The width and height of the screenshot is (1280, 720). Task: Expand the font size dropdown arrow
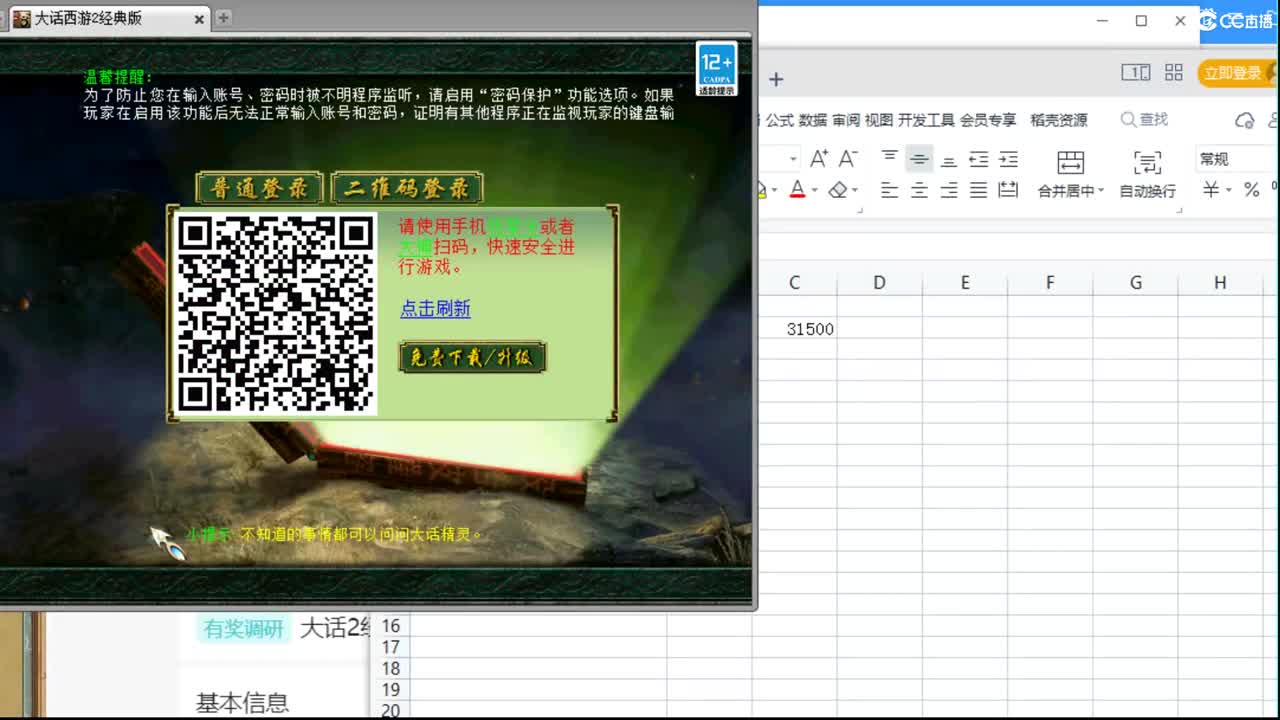(793, 159)
